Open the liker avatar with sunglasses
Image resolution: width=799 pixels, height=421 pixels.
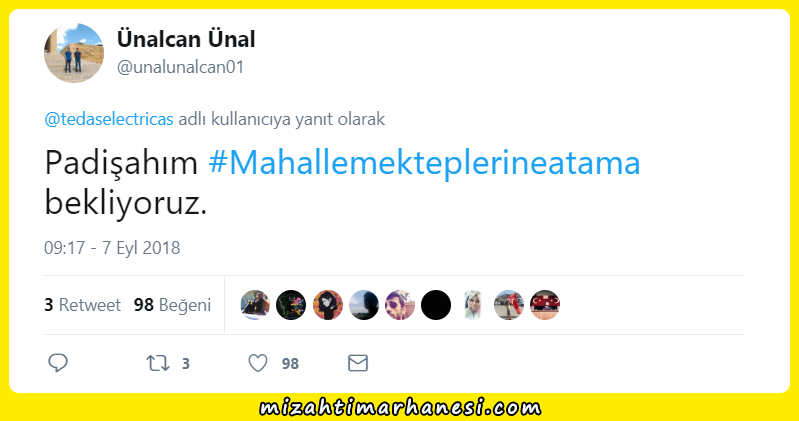coord(400,305)
